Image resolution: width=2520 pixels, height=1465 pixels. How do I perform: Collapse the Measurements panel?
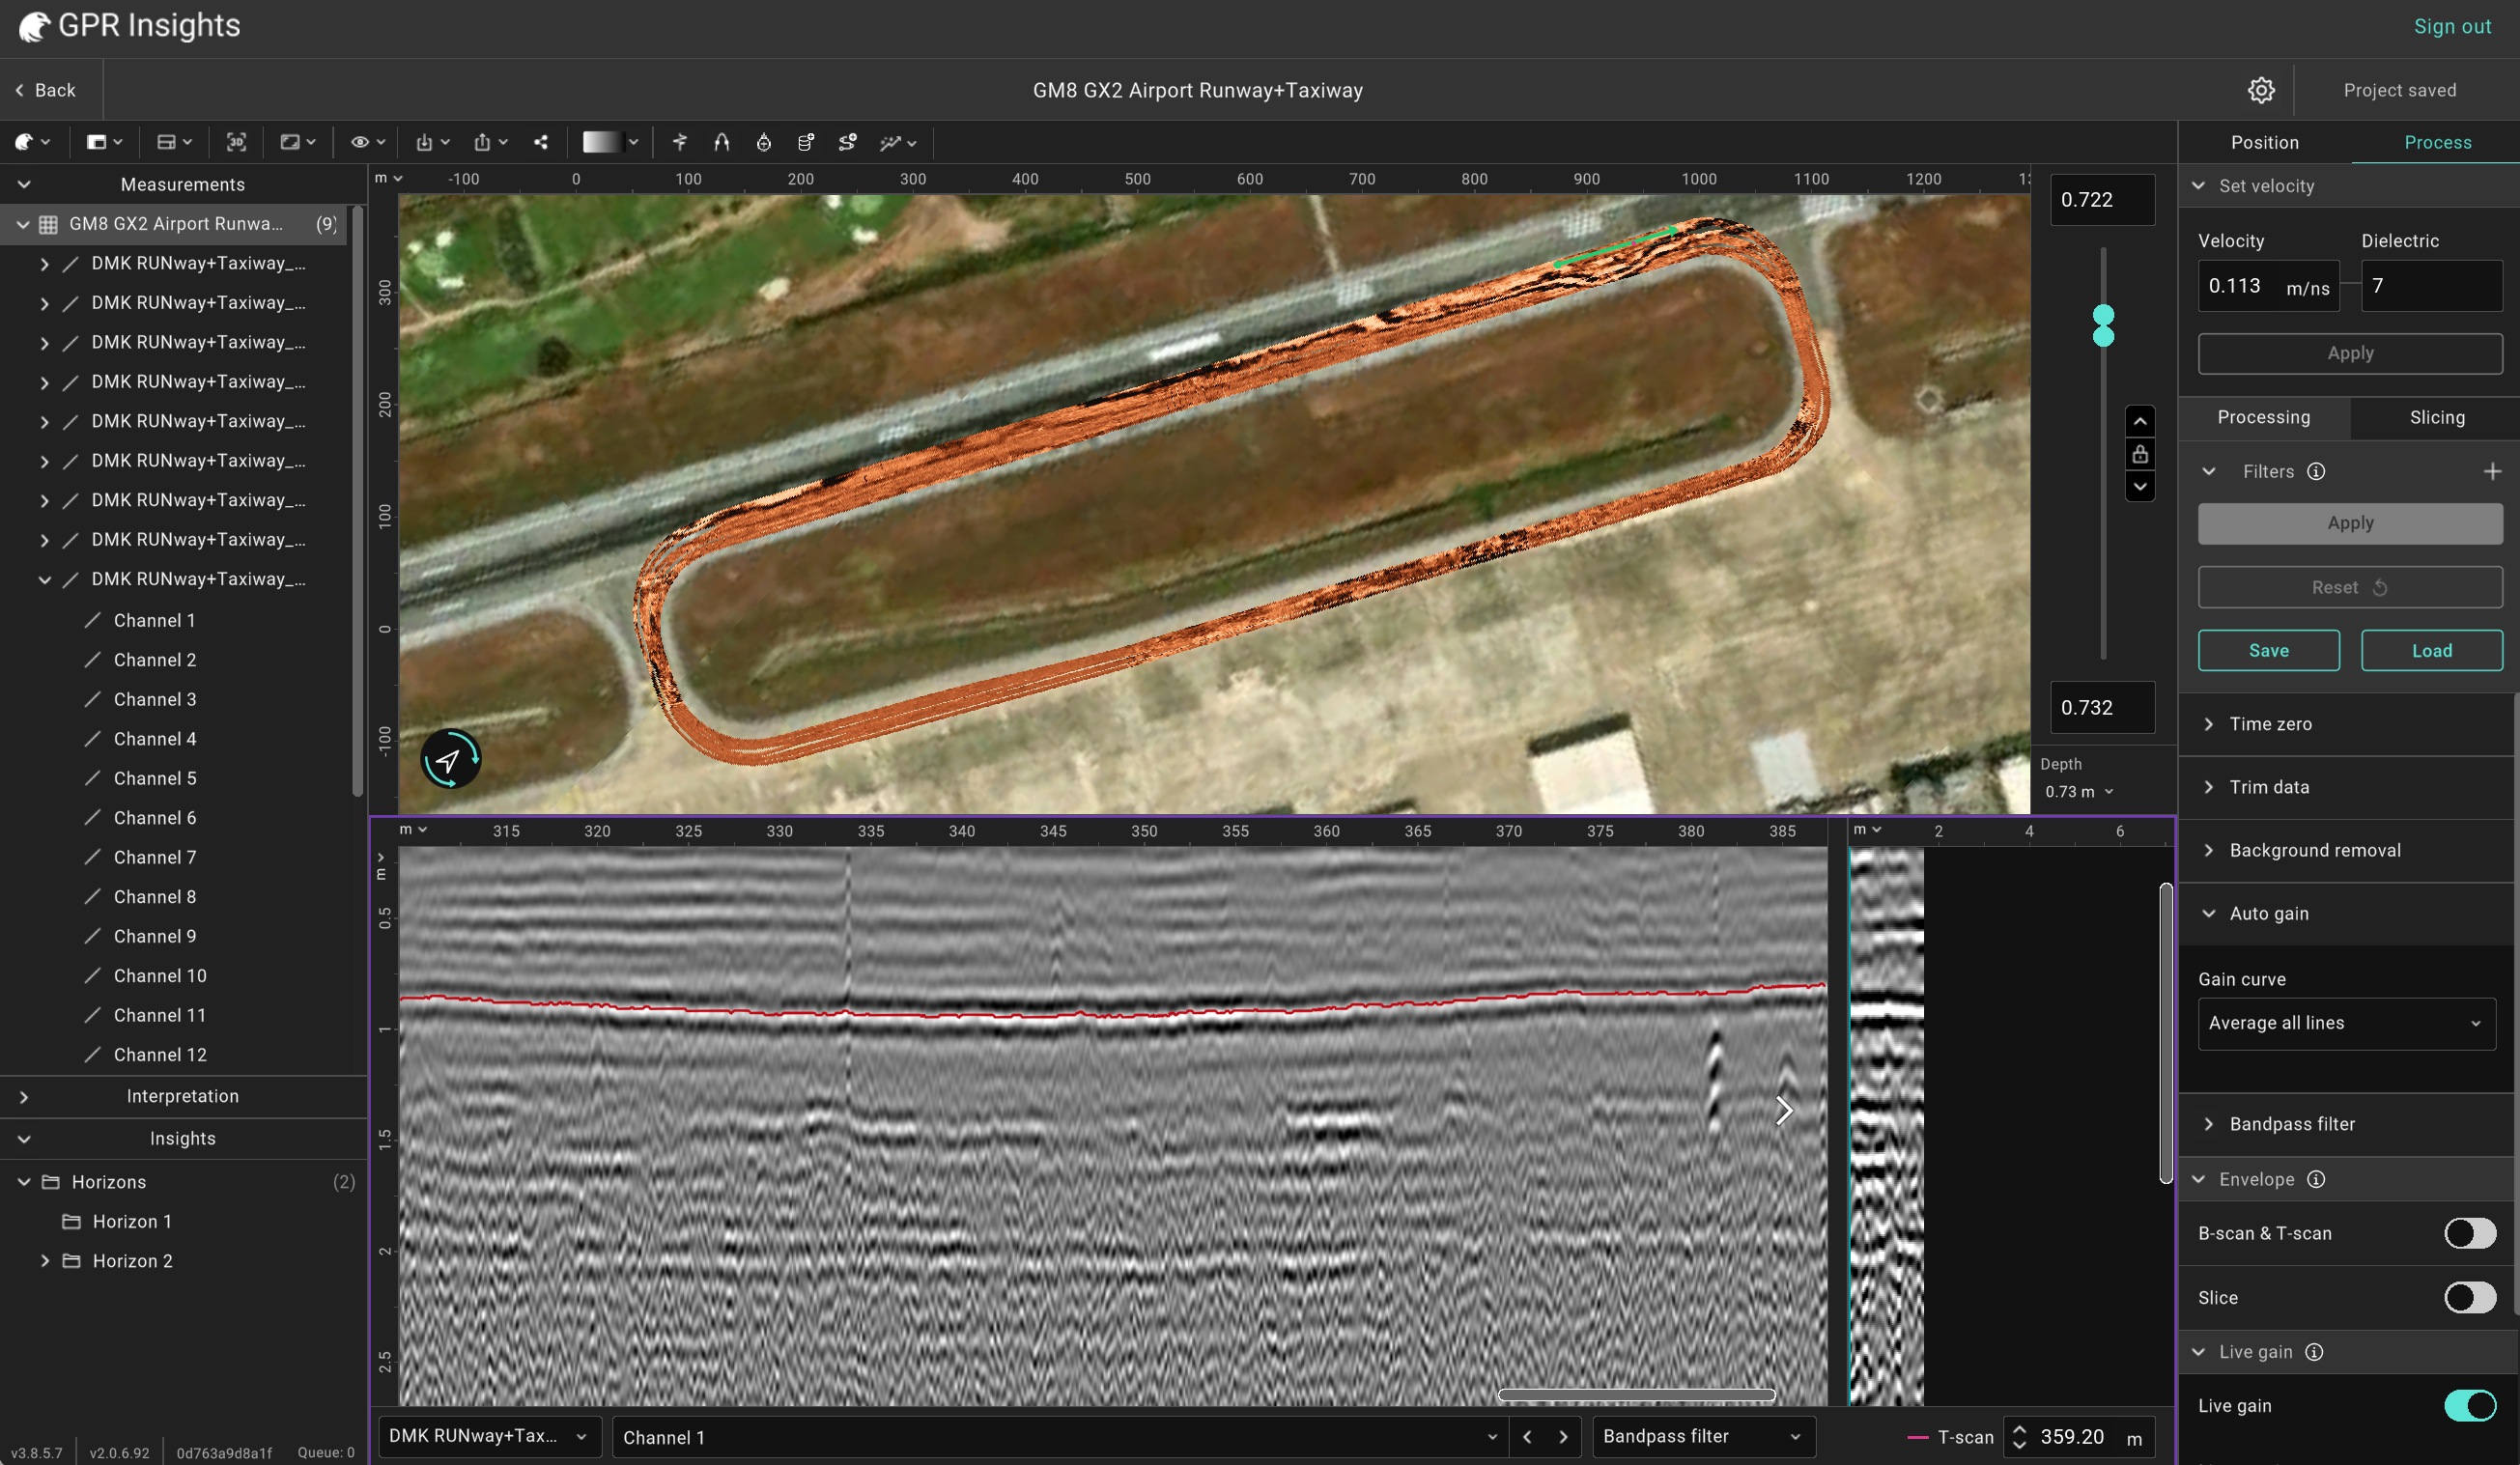(x=24, y=184)
